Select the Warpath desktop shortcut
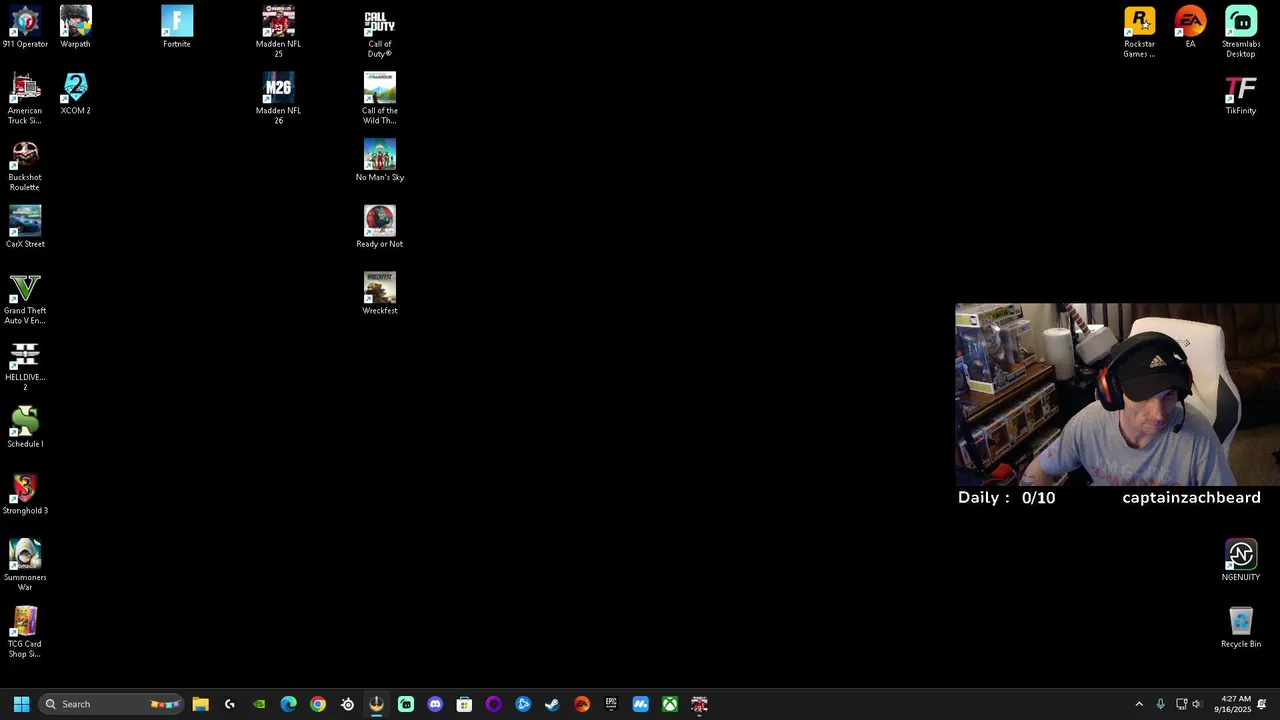Image resolution: width=1280 pixels, height=720 pixels. [x=75, y=27]
